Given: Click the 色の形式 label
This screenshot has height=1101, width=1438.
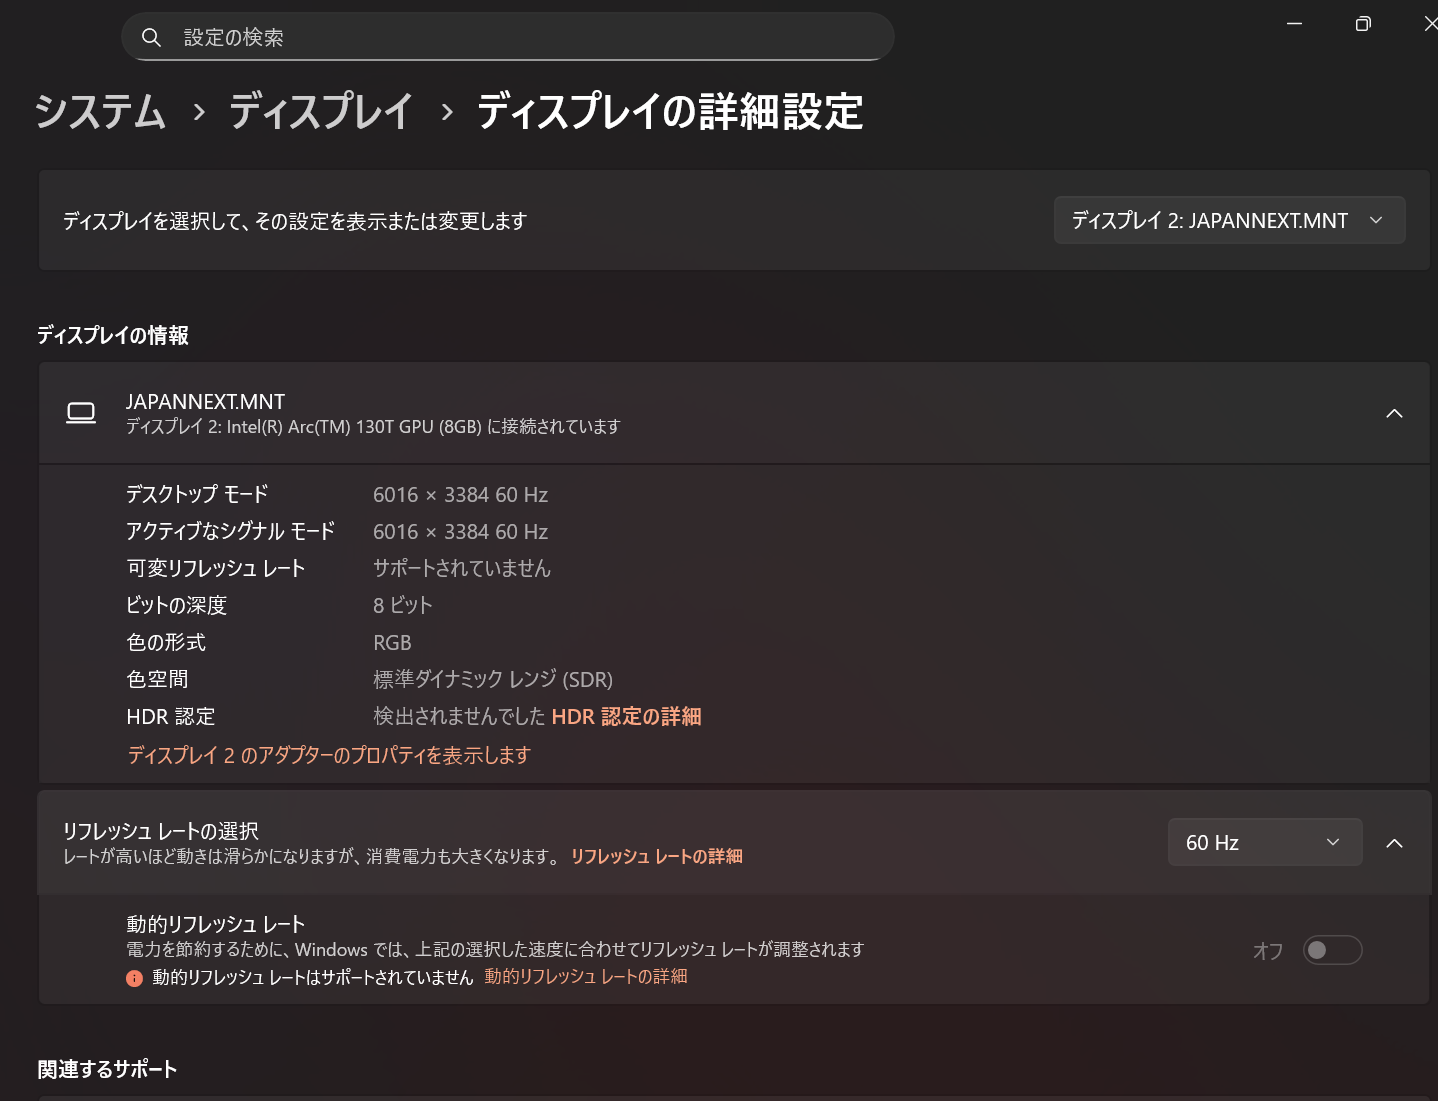Looking at the screenshot, I should [x=166, y=642].
